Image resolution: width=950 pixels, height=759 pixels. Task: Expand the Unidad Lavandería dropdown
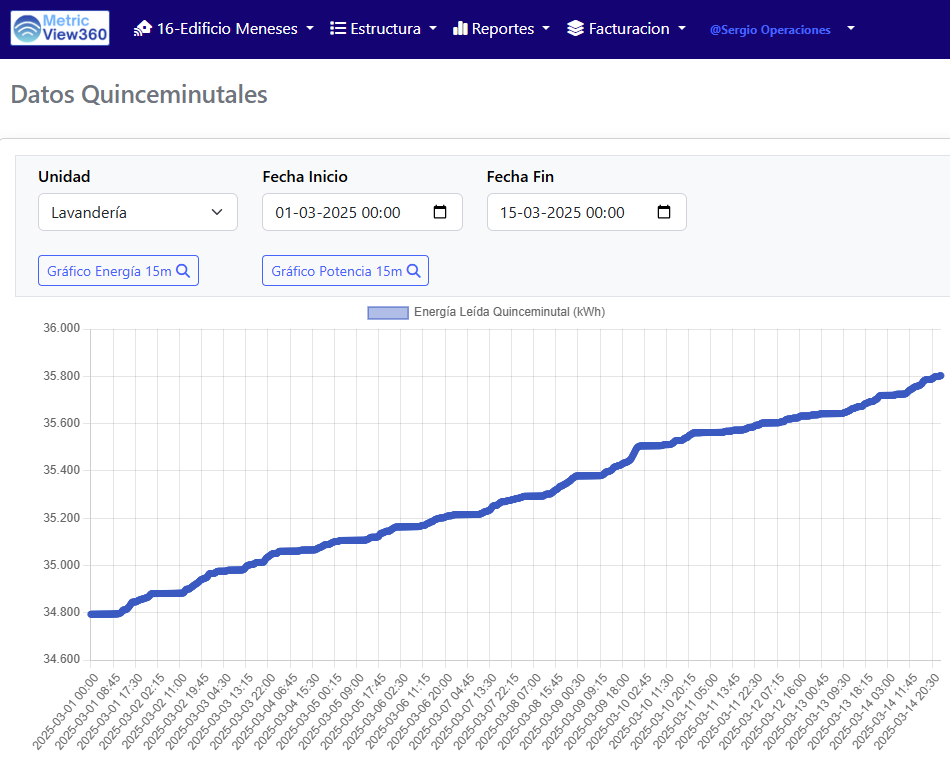pyautogui.click(x=138, y=212)
